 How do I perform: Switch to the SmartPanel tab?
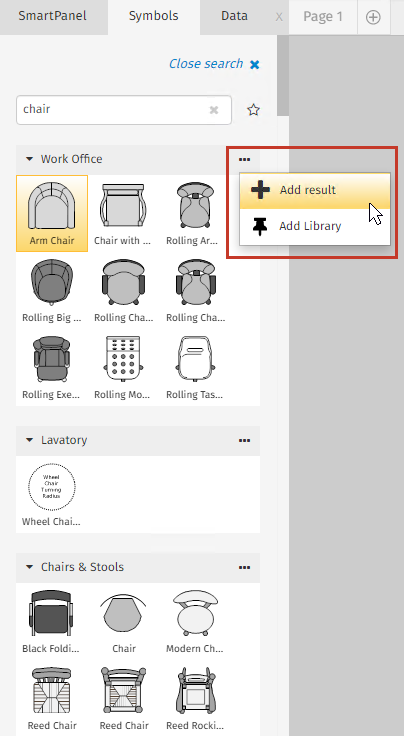(x=53, y=16)
